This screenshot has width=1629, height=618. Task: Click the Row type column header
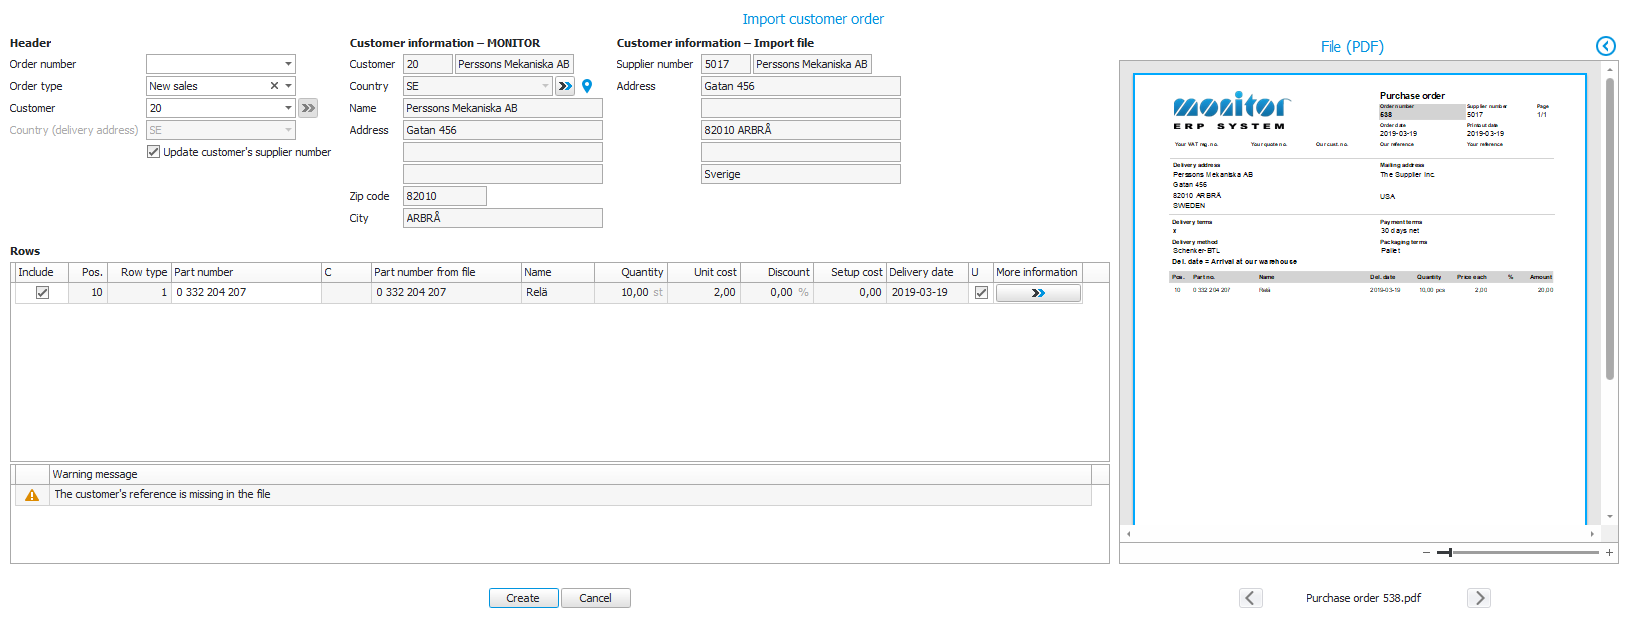click(138, 272)
